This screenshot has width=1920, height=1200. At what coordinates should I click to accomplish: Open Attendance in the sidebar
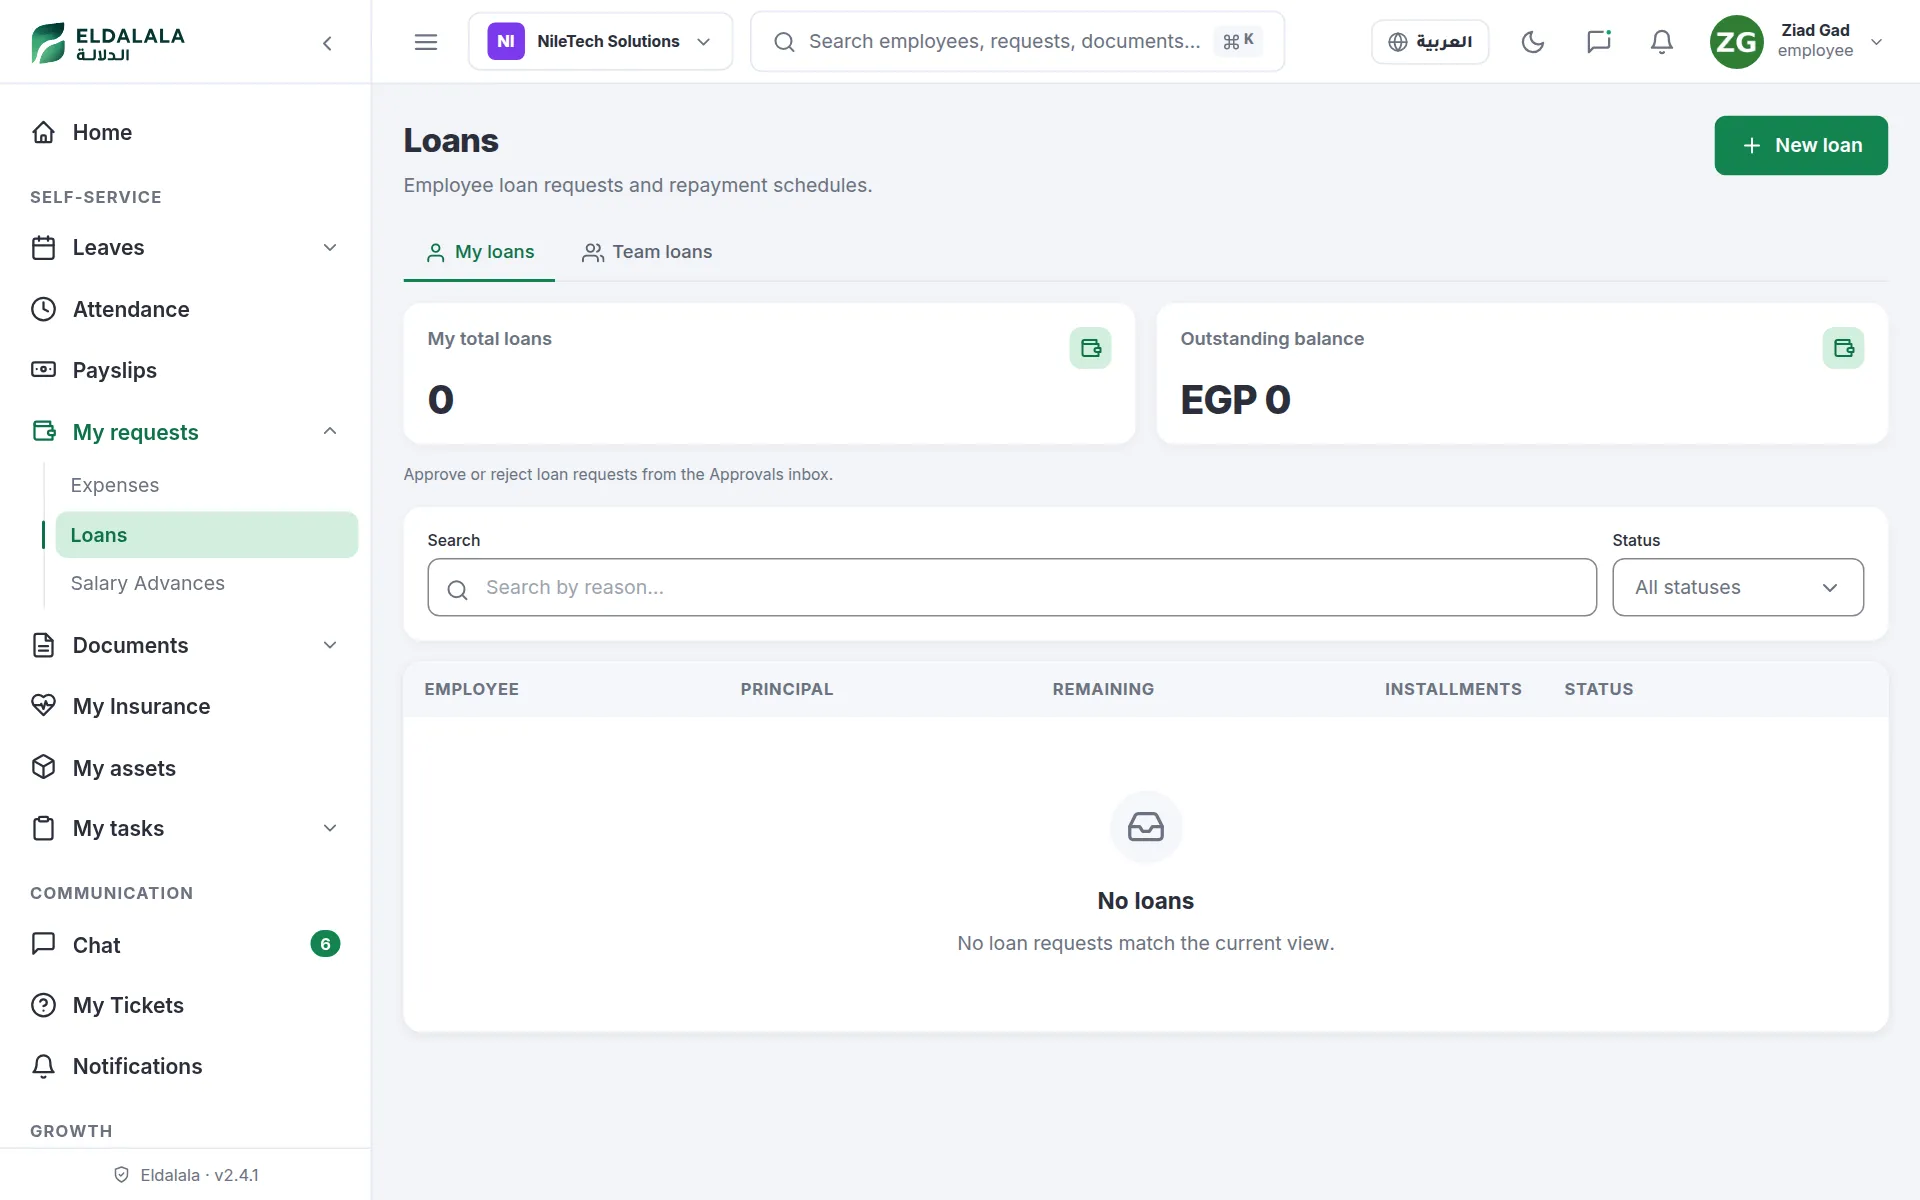click(x=186, y=309)
